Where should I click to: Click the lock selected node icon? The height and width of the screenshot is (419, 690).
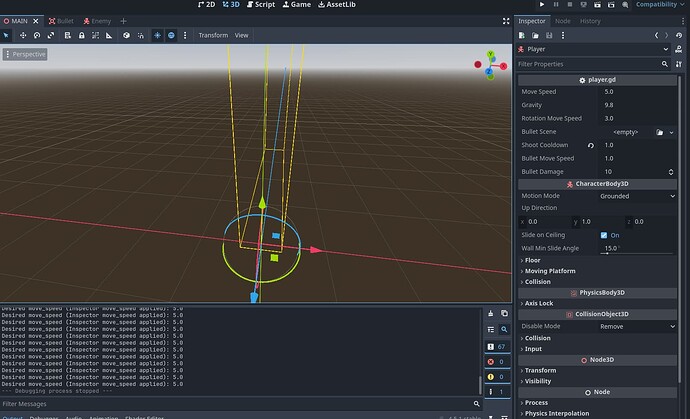click(81, 35)
